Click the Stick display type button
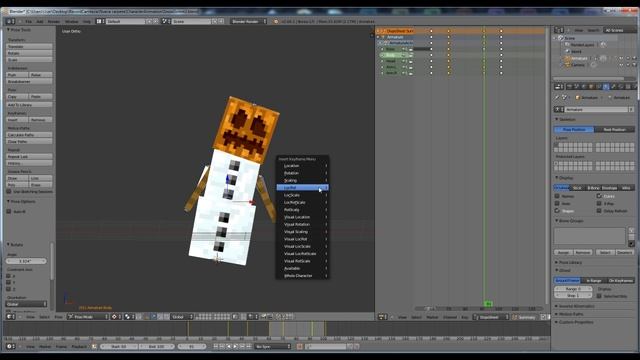 coord(577,188)
